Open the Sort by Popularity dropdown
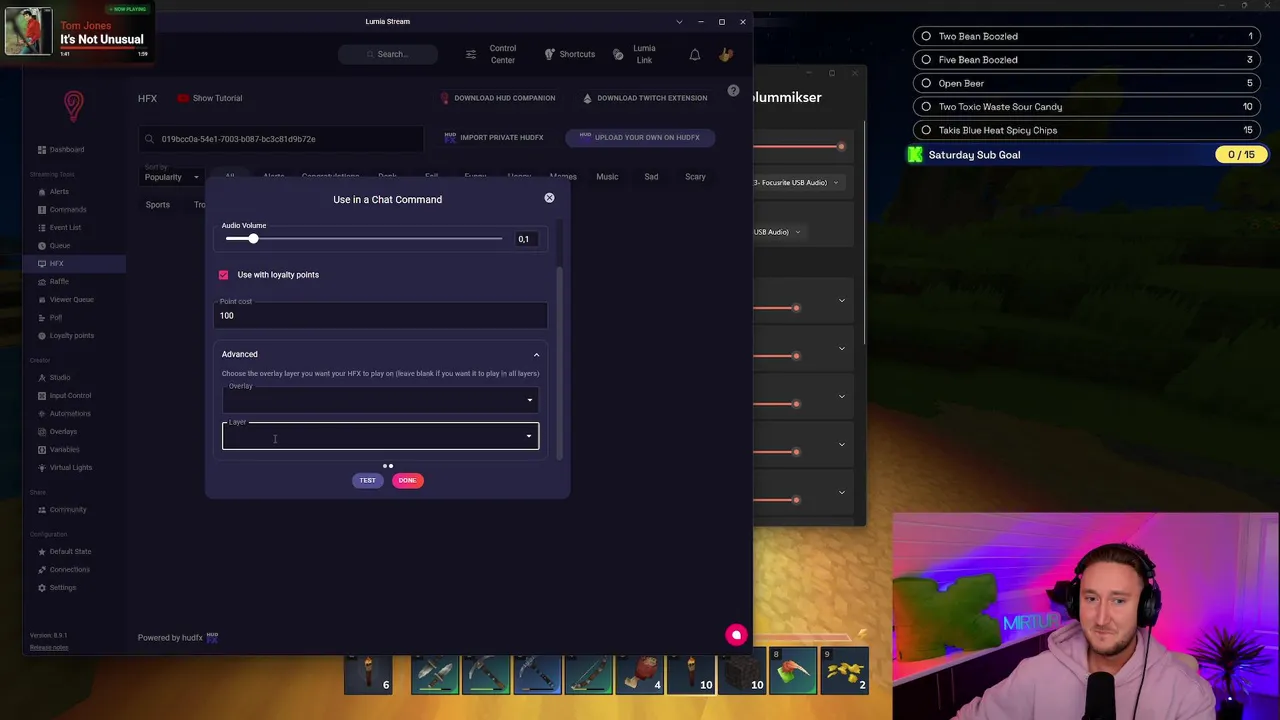The height and width of the screenshot is (720, 1280). (x=172, y=177)
